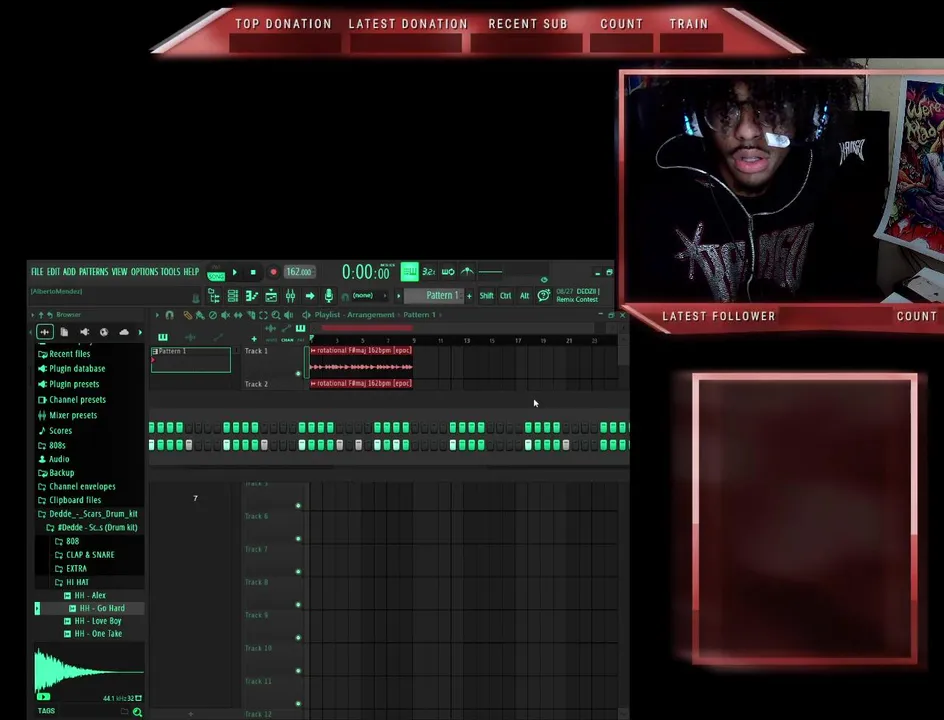Select the playlist mute tool

pyautogui.click(x=225, y=315)
